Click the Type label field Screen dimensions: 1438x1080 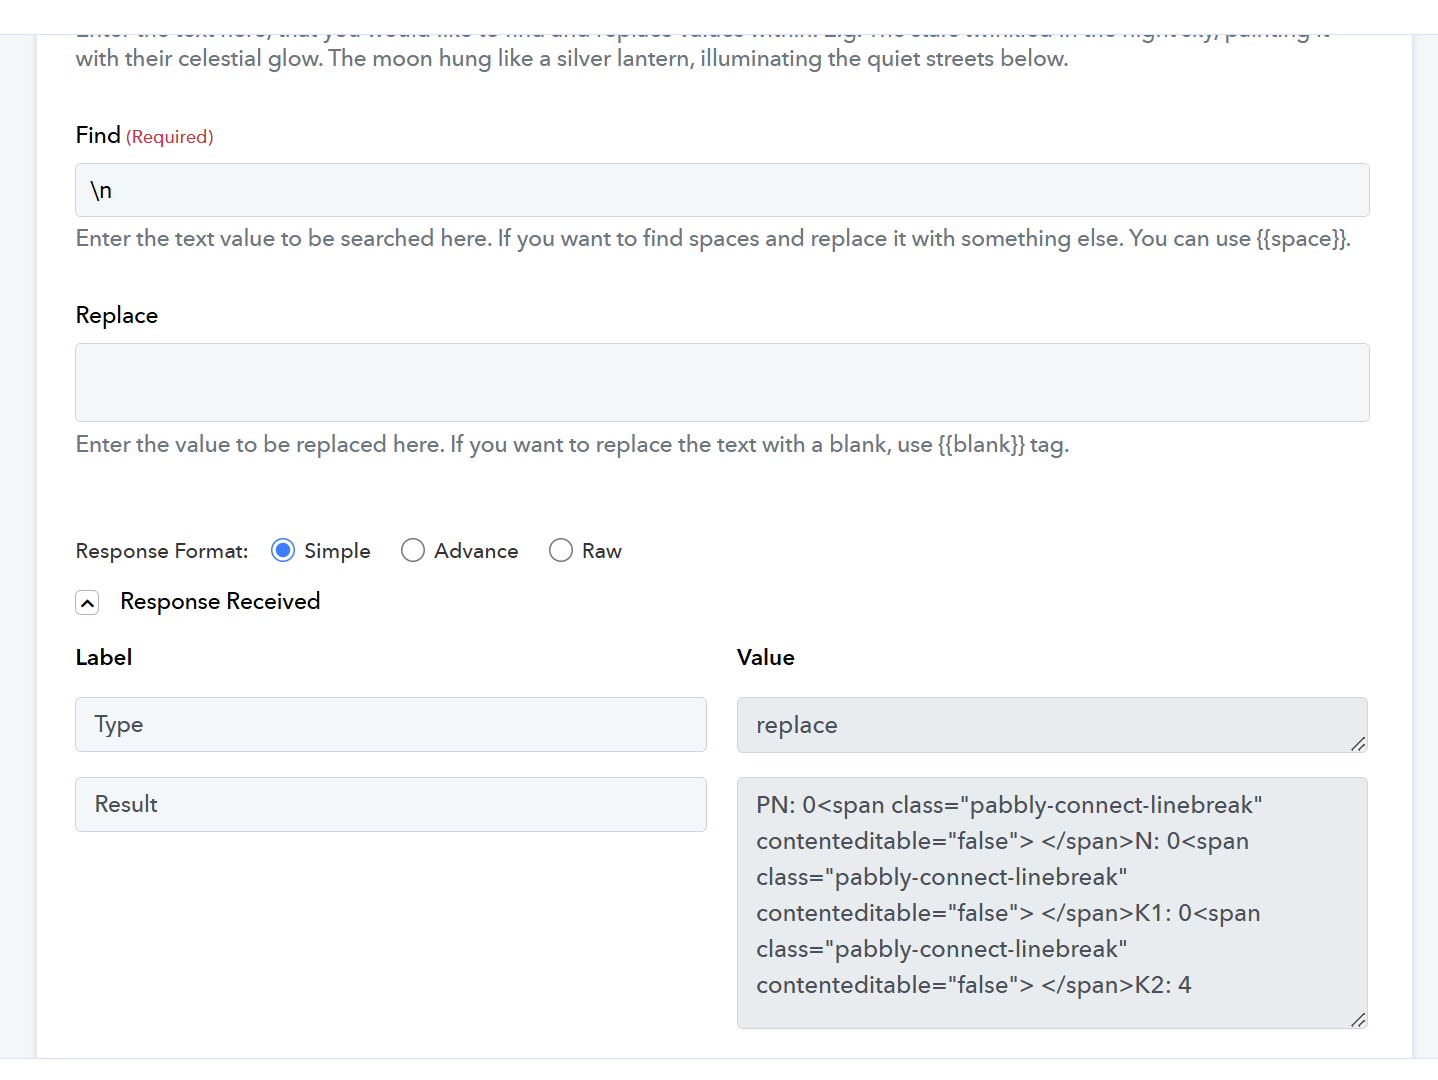point(390,724)
